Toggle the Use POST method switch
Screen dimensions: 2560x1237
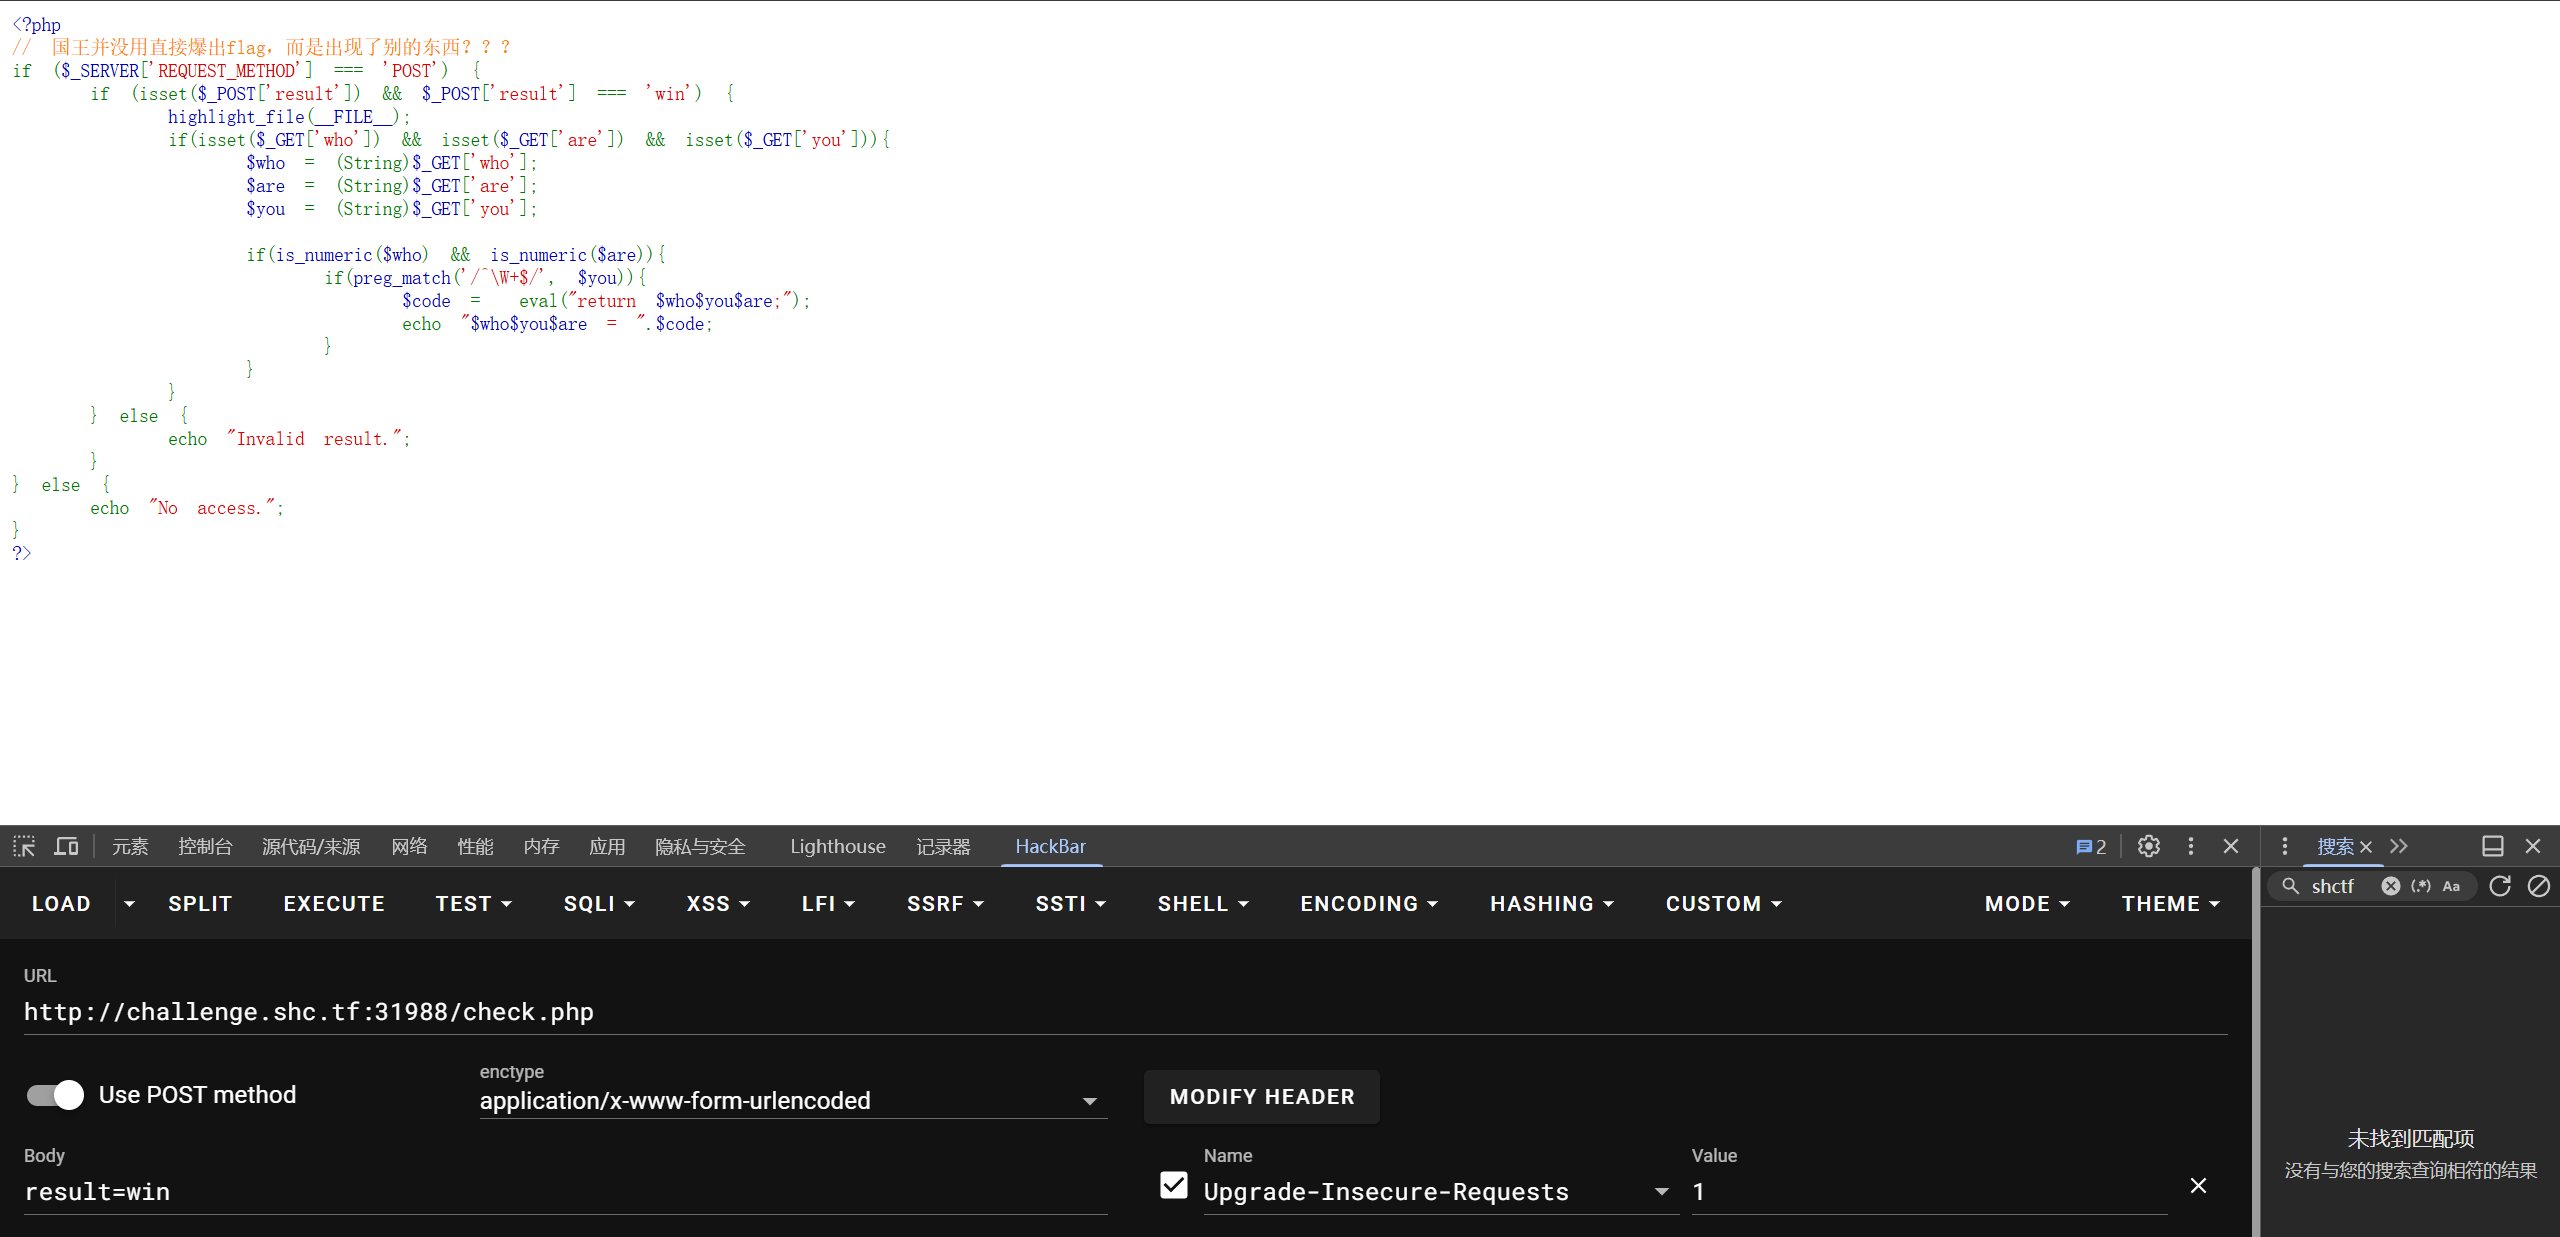coord(55,1095)
